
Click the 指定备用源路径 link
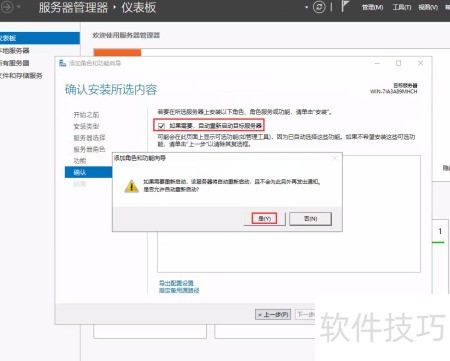pyautogui.click(x=179, y=290)
